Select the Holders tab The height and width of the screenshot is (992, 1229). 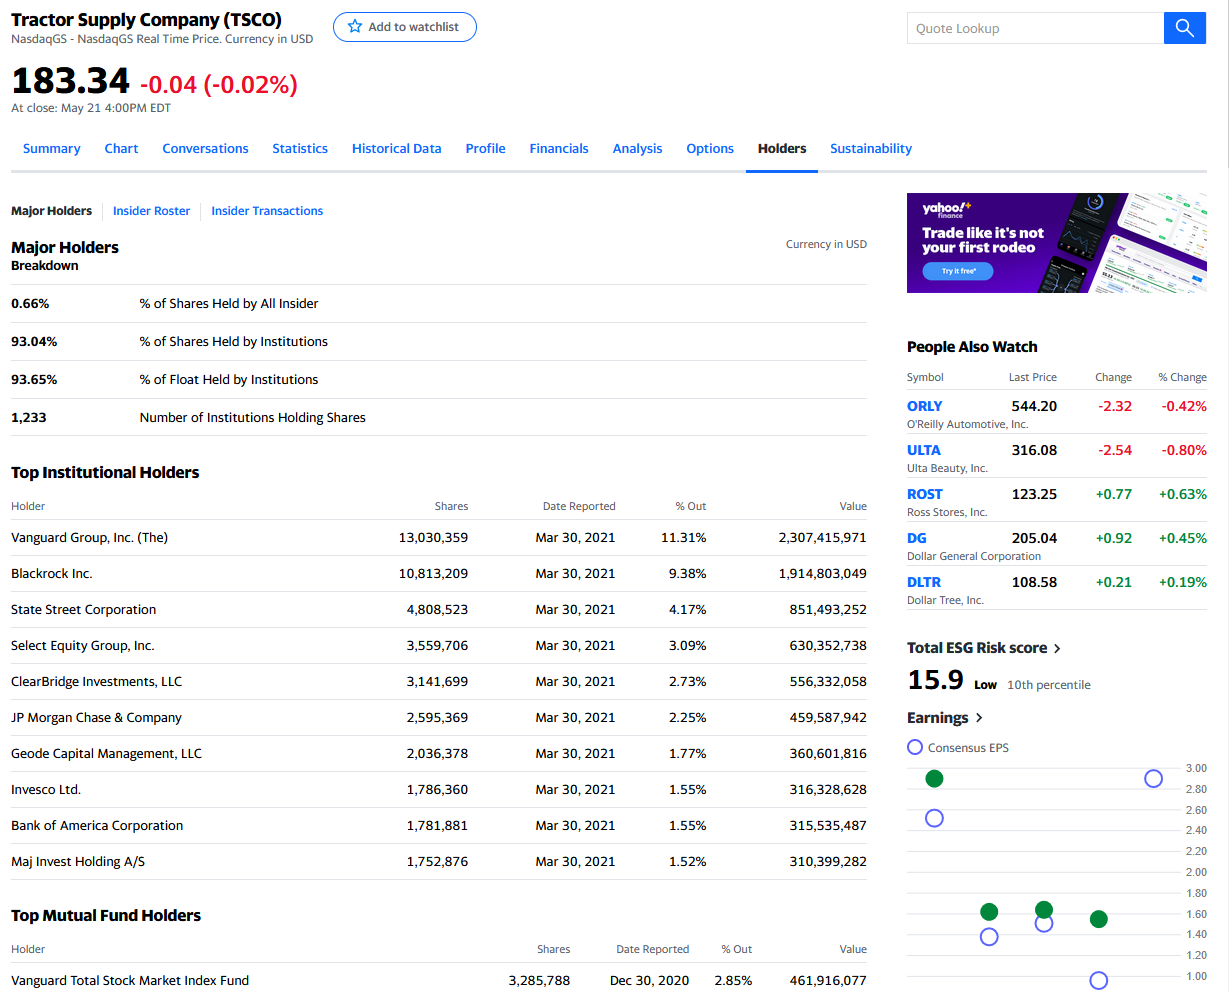(x=782, y=148)
